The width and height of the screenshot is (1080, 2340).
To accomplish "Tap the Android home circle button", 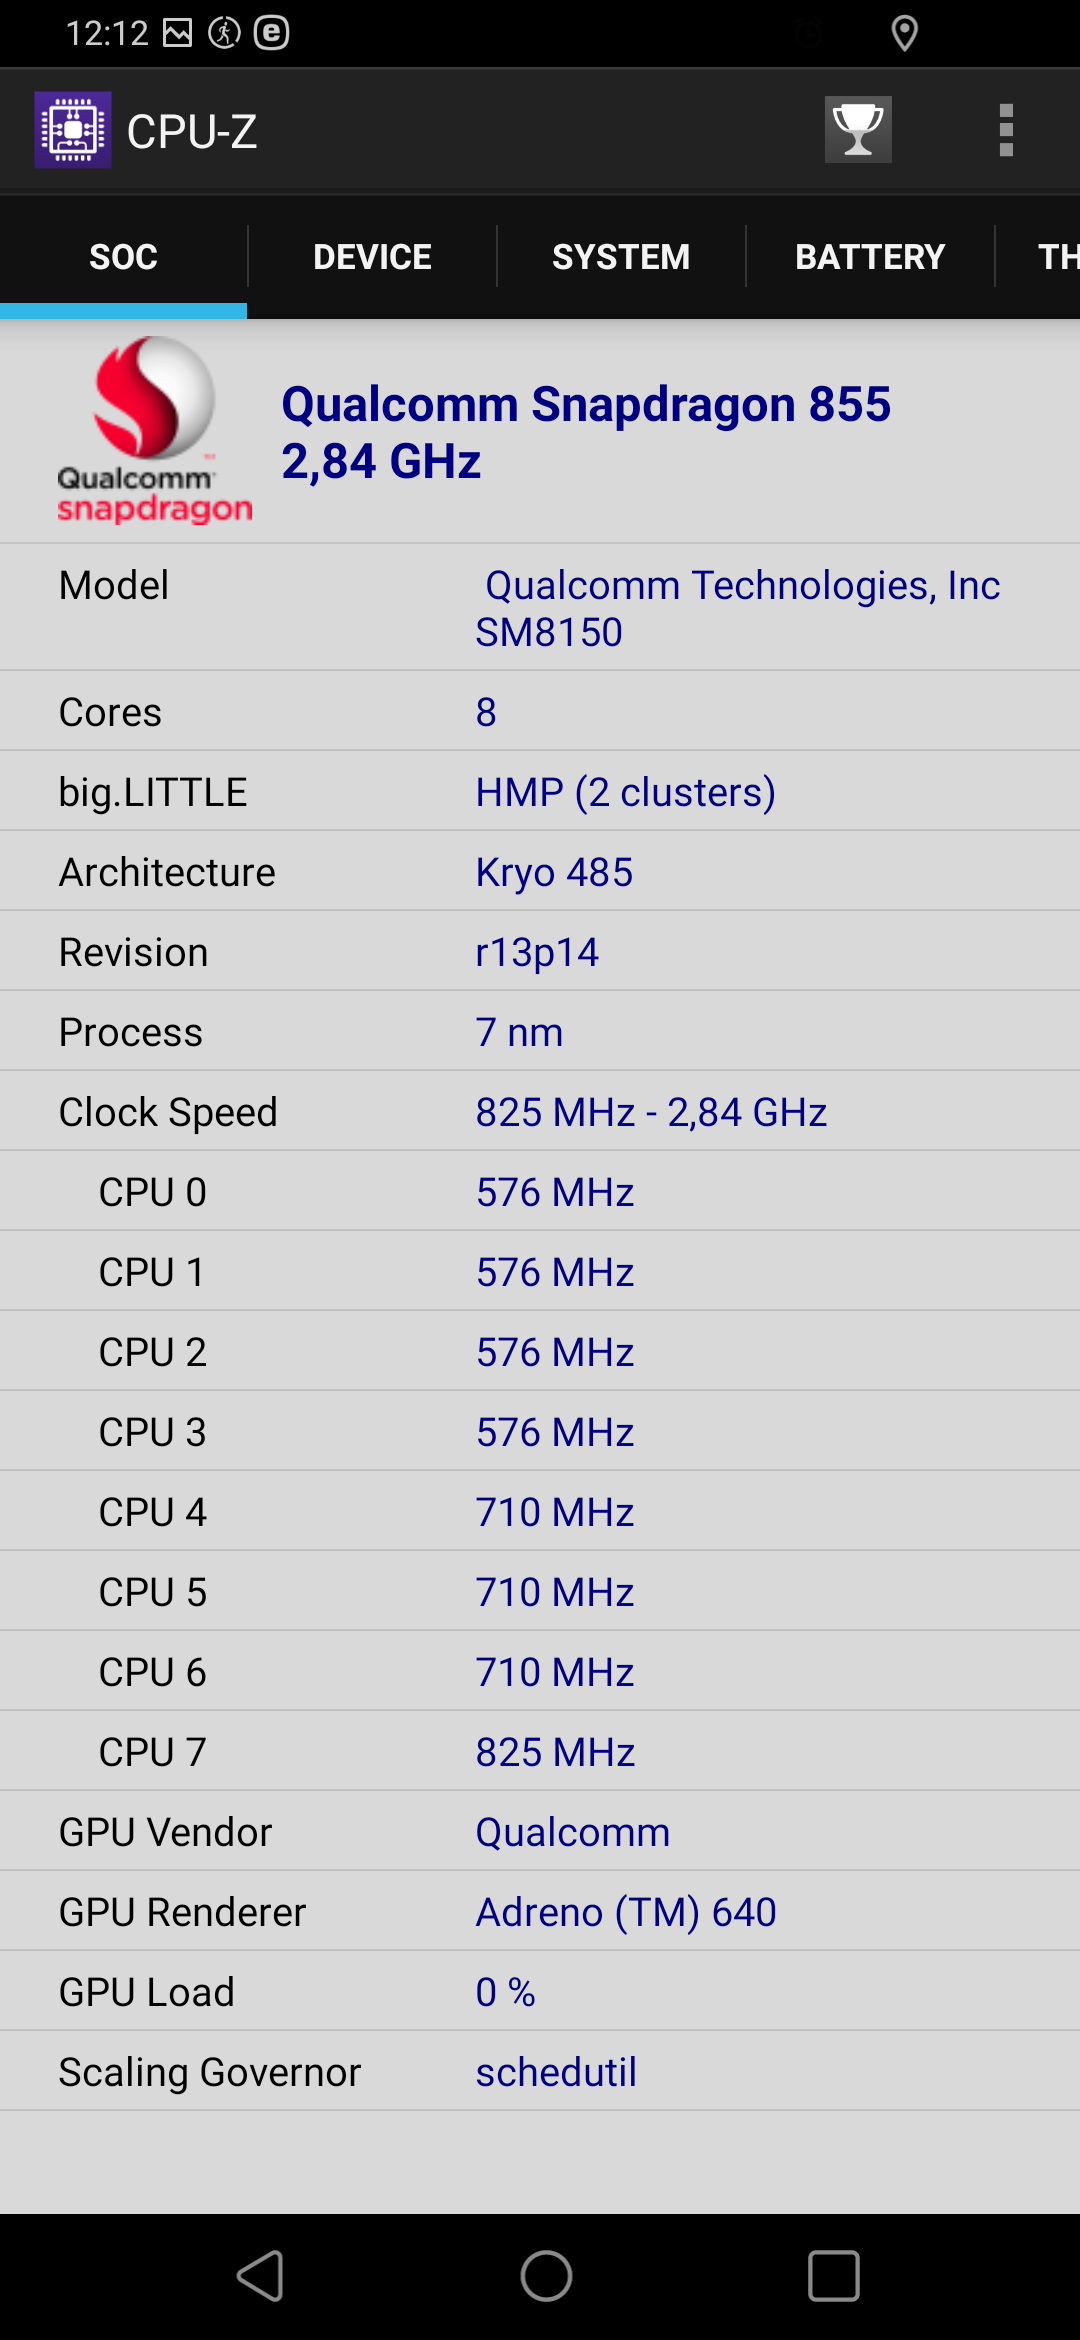I will [546, 2276].
